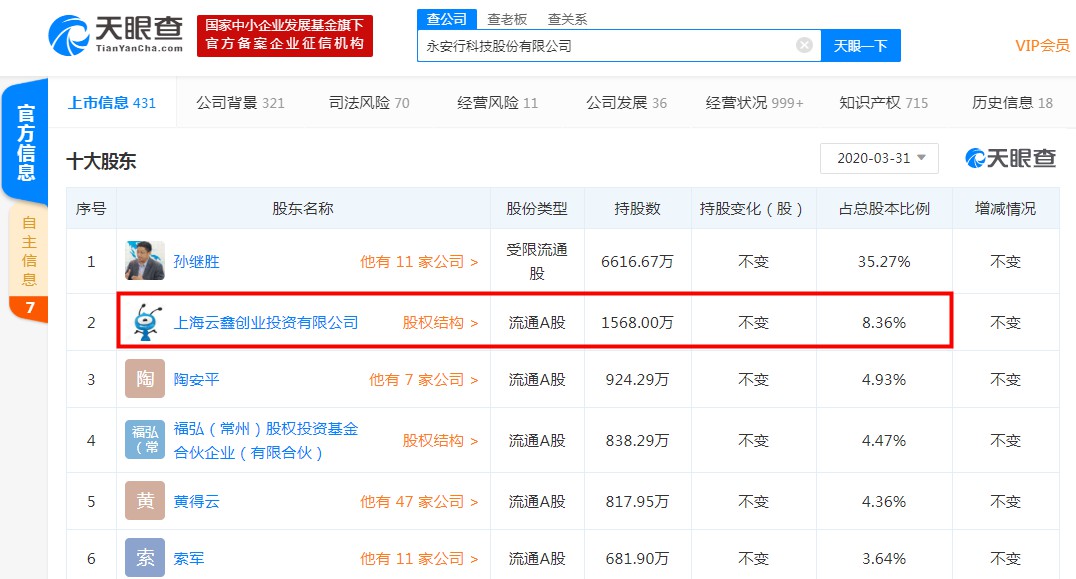1076x579 pixels.
Task: Select the 35.27% ratio cell
Action: 884,261
